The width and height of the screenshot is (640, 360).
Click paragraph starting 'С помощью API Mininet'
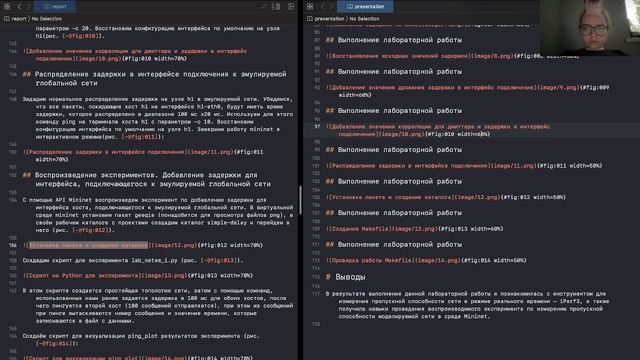pyautogui.click(x=158, y=215)
